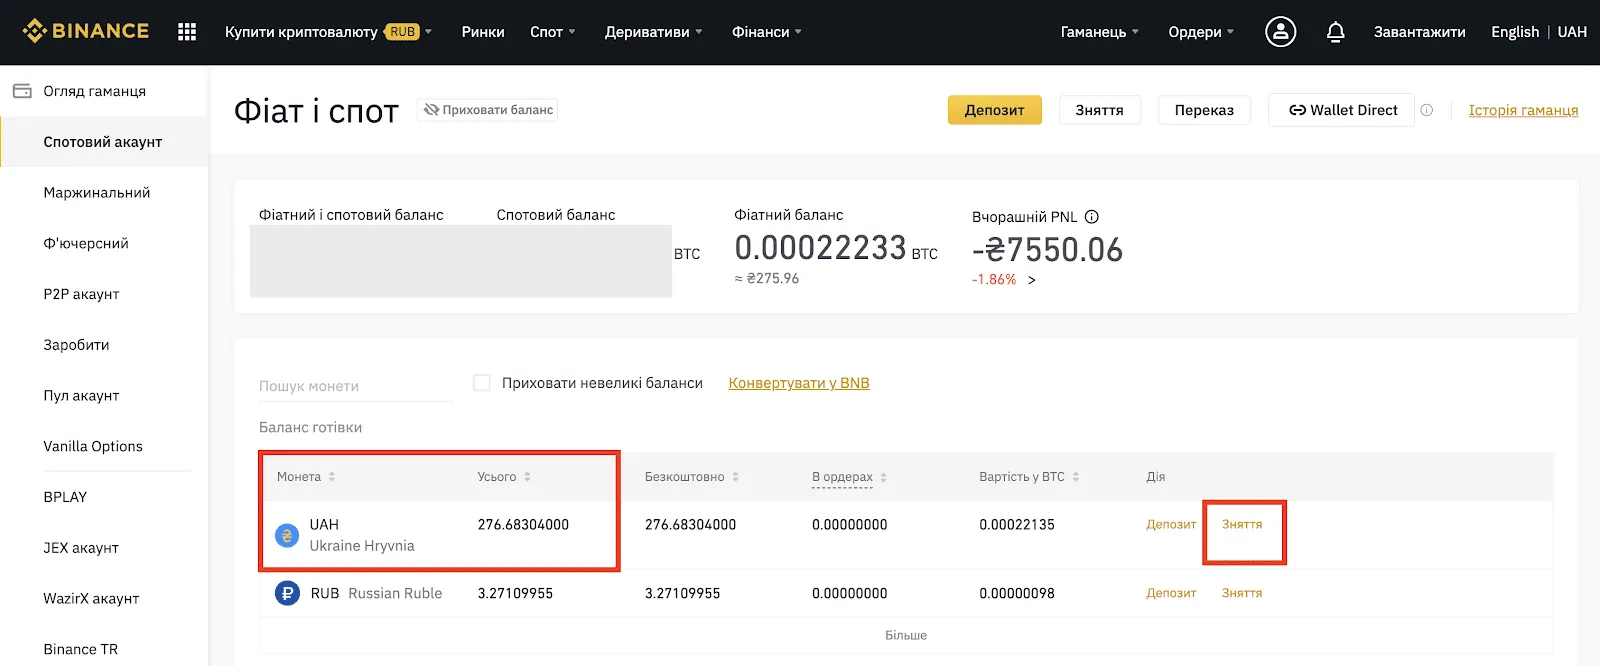Sort by В ордерах column arrows
This screenshot has width=1600, height=666.
pyautogui.click(x=884, y=477)
